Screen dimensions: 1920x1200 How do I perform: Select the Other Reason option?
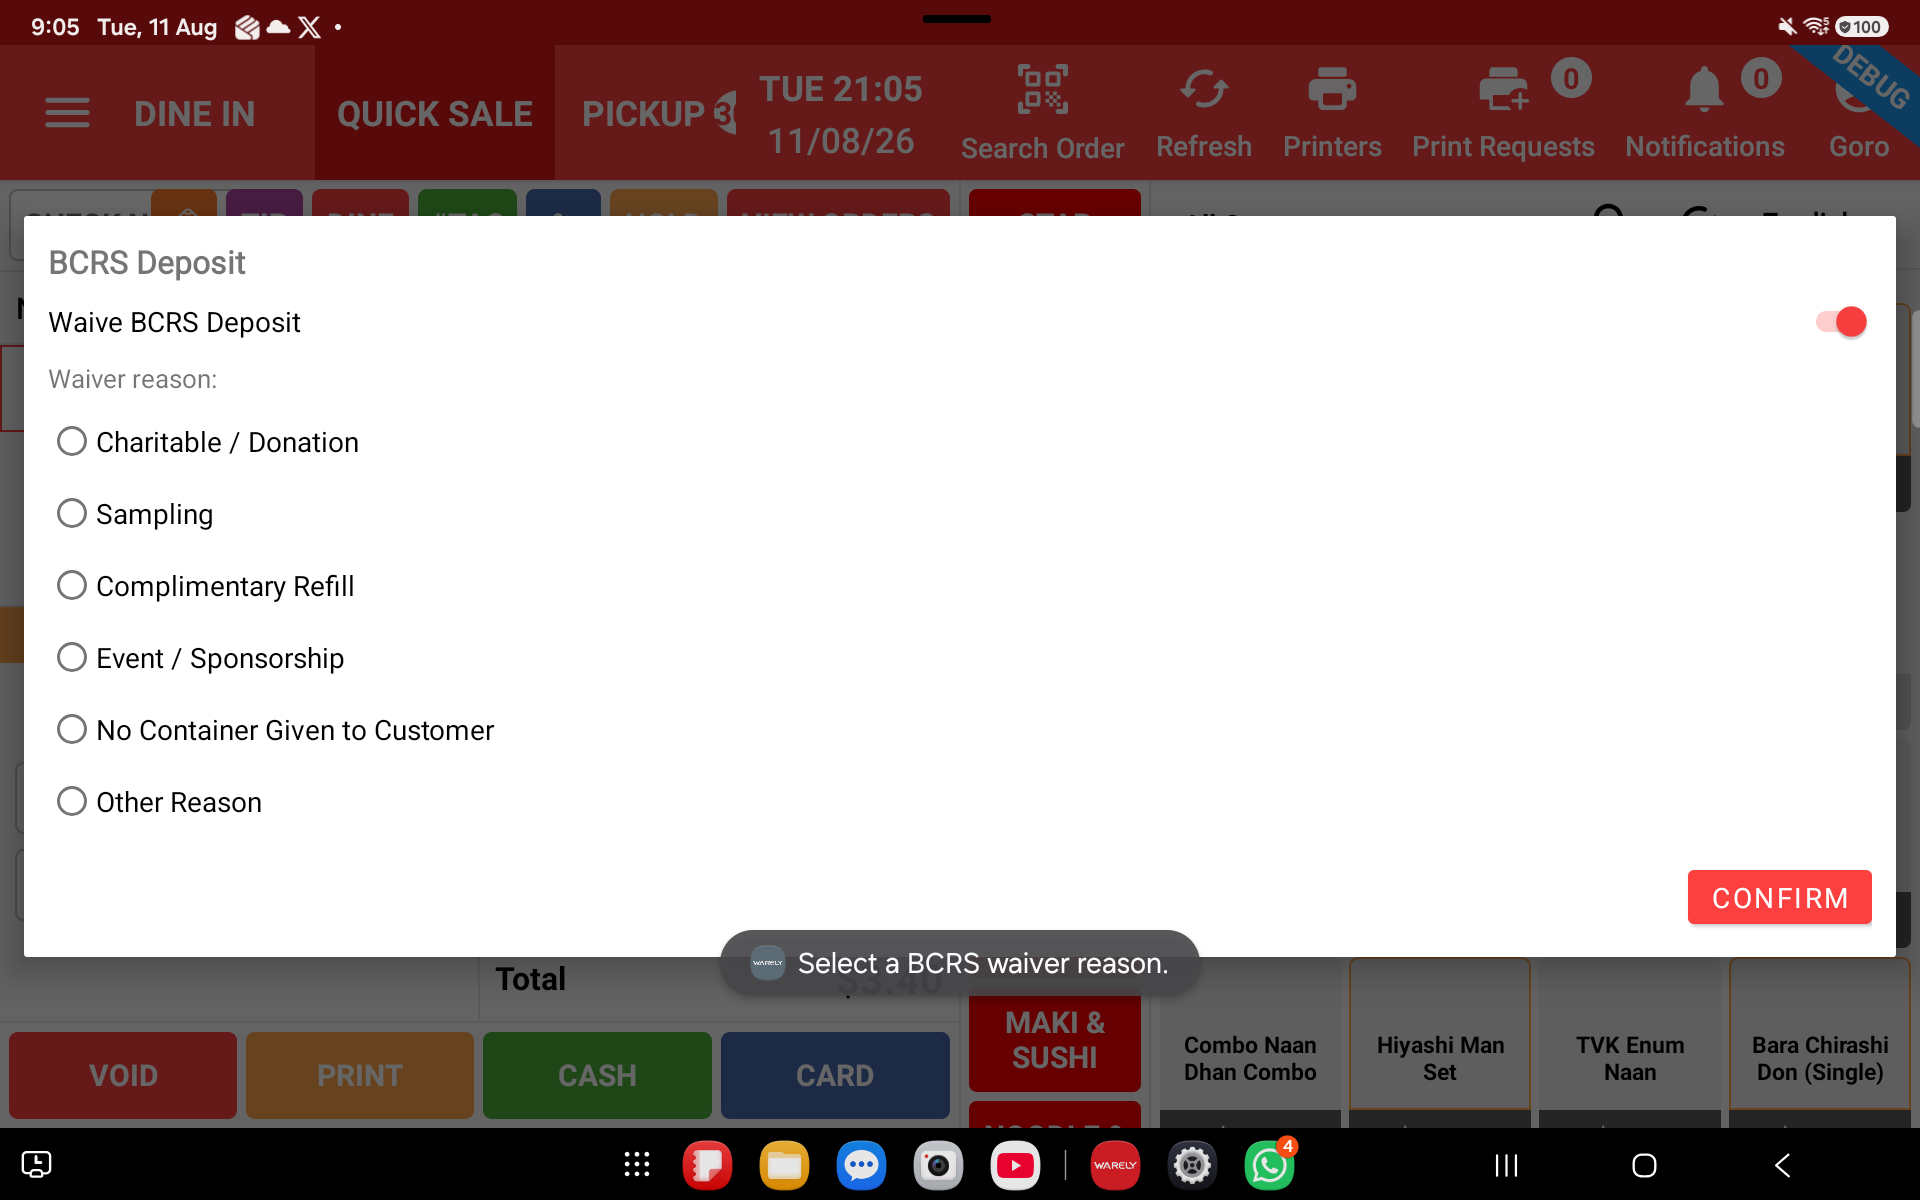pyautogui.click(x=160, y=802)
